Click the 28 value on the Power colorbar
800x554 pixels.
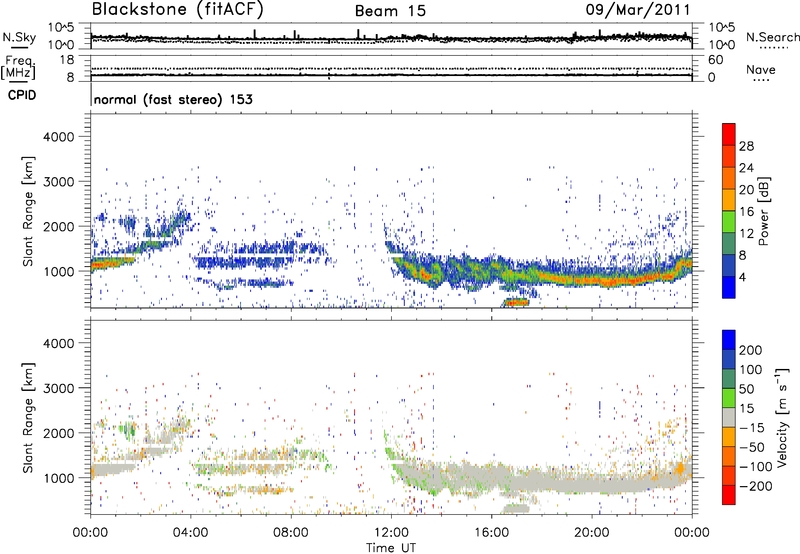746,146
